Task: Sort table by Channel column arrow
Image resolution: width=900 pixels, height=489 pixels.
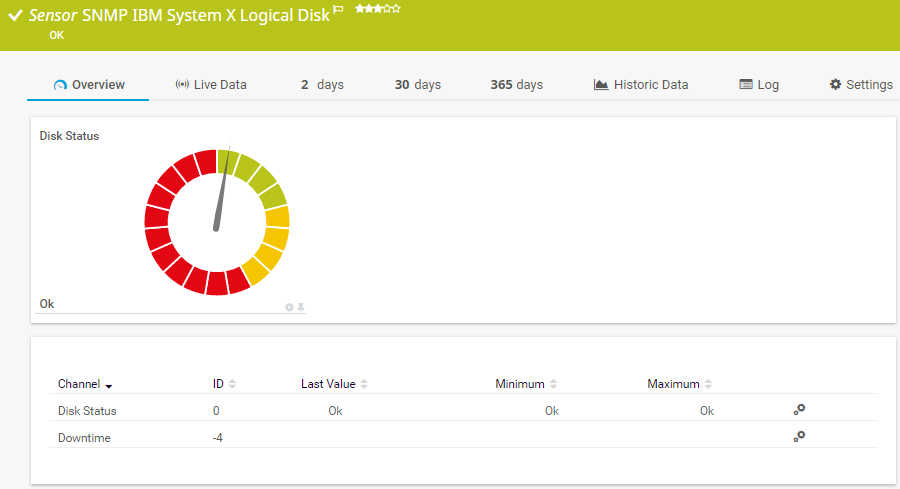Action: click(108, 385)
